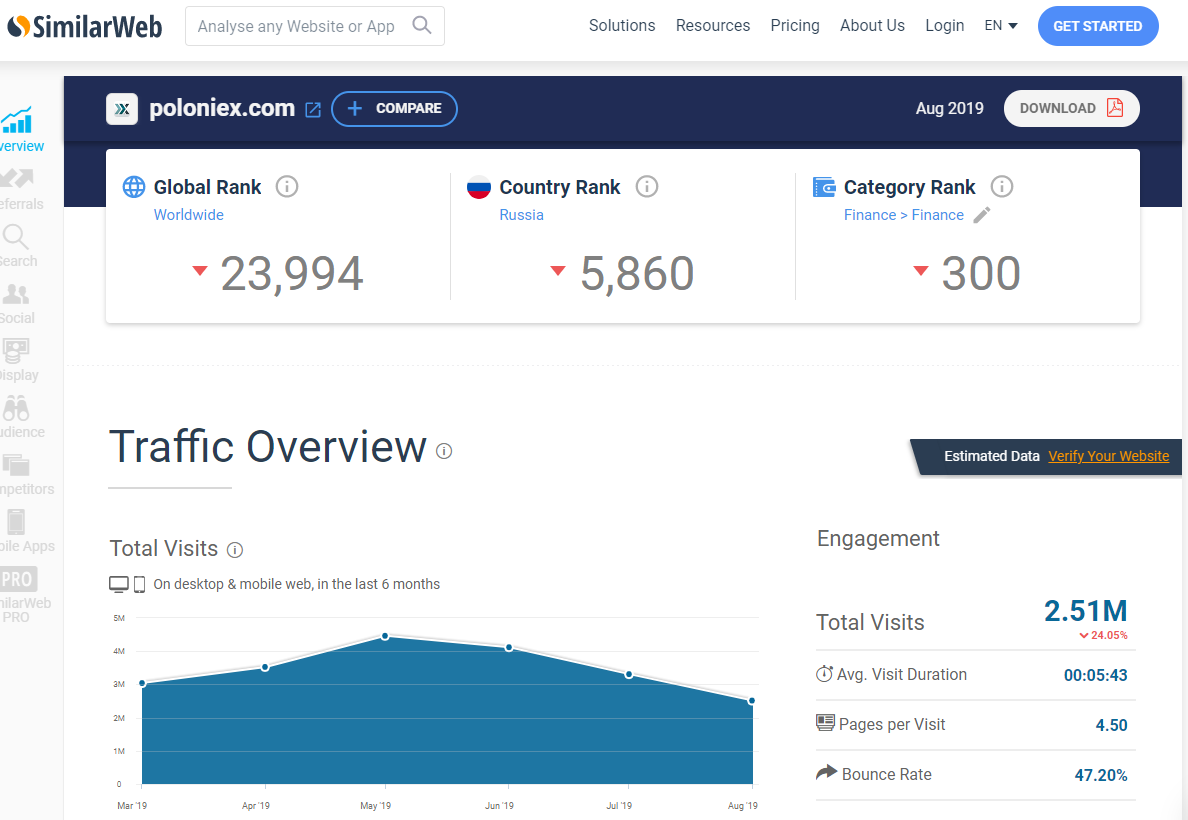
Task: Select the Search sidebar icon
Action: tap(15, 236)
